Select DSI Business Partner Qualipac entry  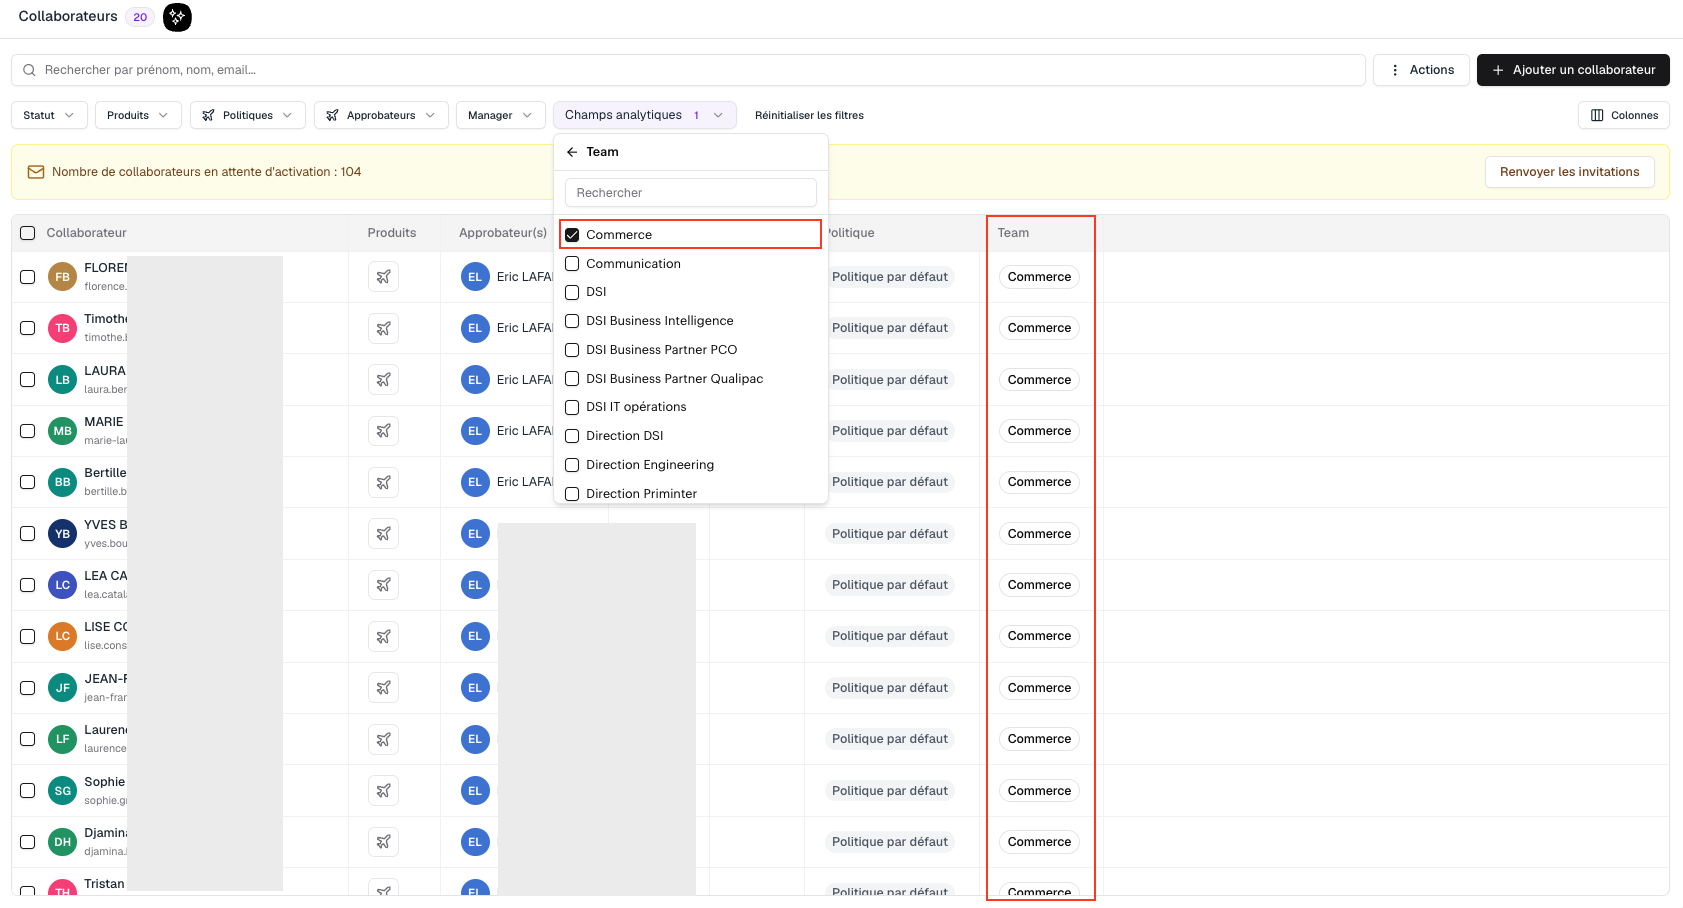(674, 379)
